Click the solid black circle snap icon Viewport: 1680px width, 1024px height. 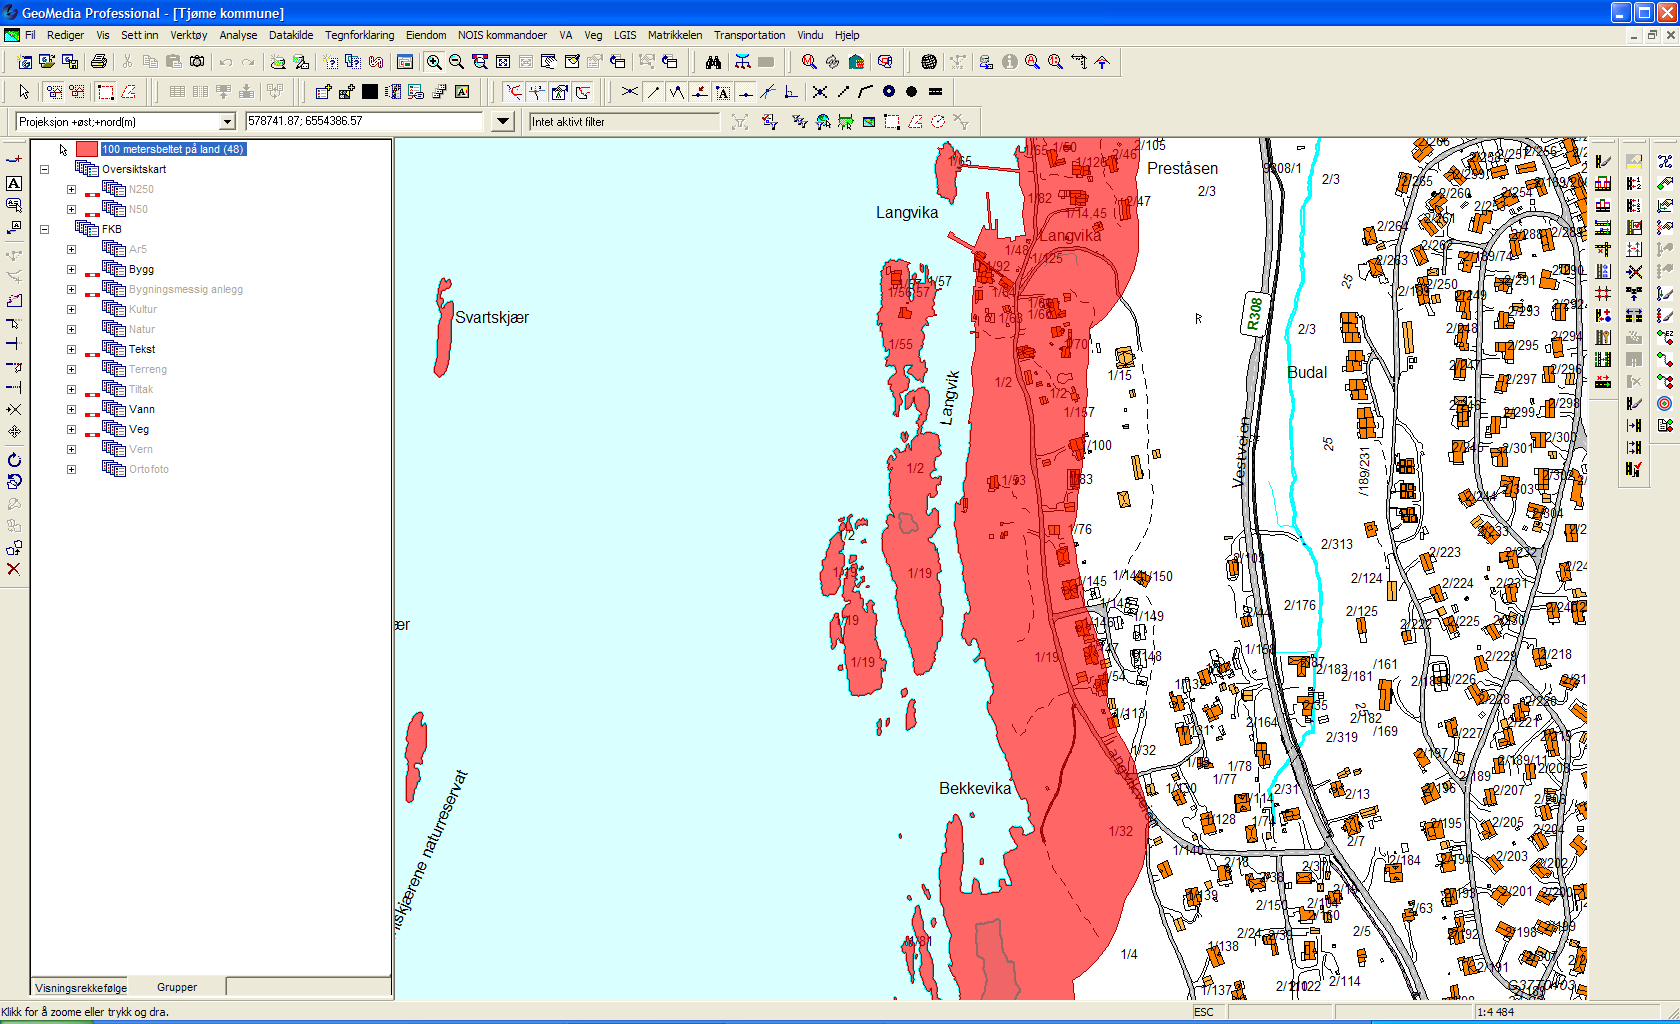911,92
